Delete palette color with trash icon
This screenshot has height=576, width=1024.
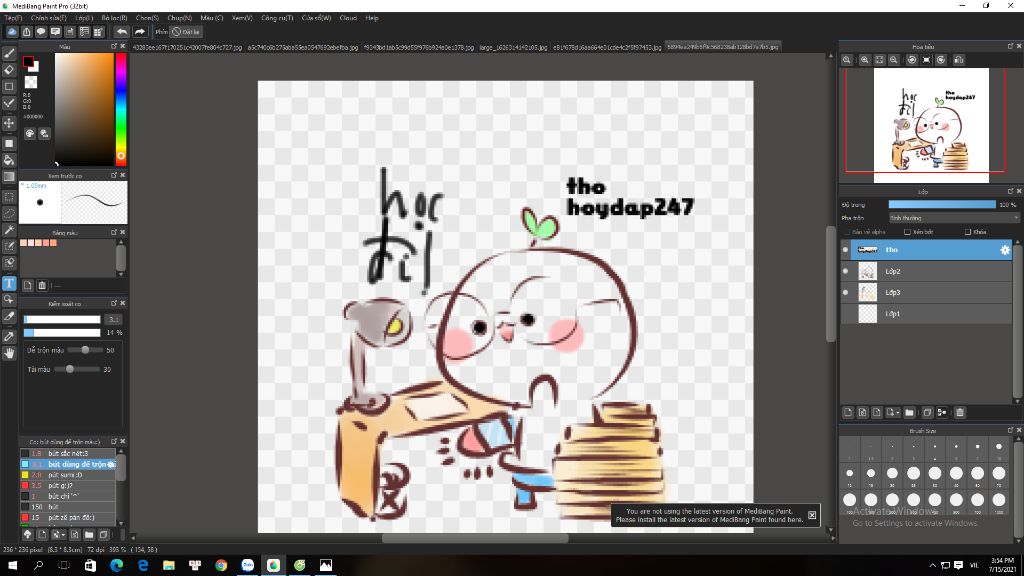tap(42, 285)
